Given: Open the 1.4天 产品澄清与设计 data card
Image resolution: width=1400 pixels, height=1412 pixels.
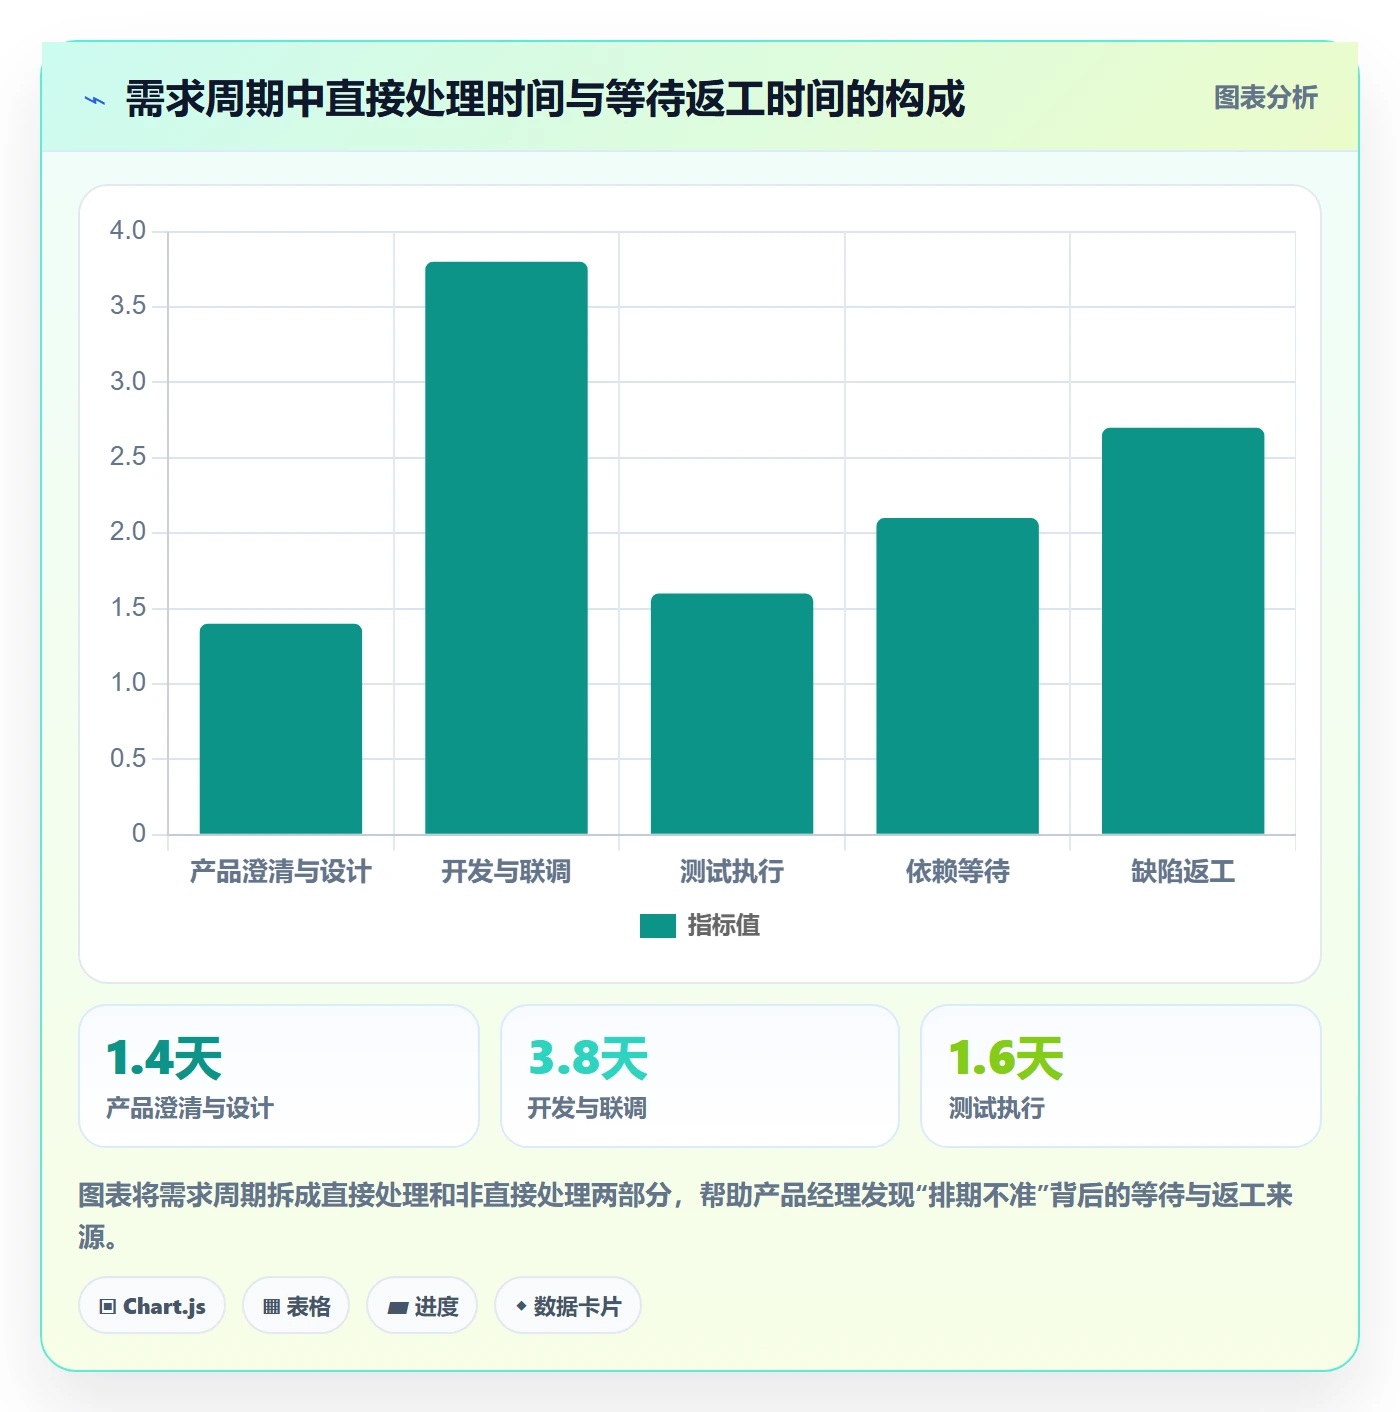Looking at the screenshot, I should (279, 1076).
